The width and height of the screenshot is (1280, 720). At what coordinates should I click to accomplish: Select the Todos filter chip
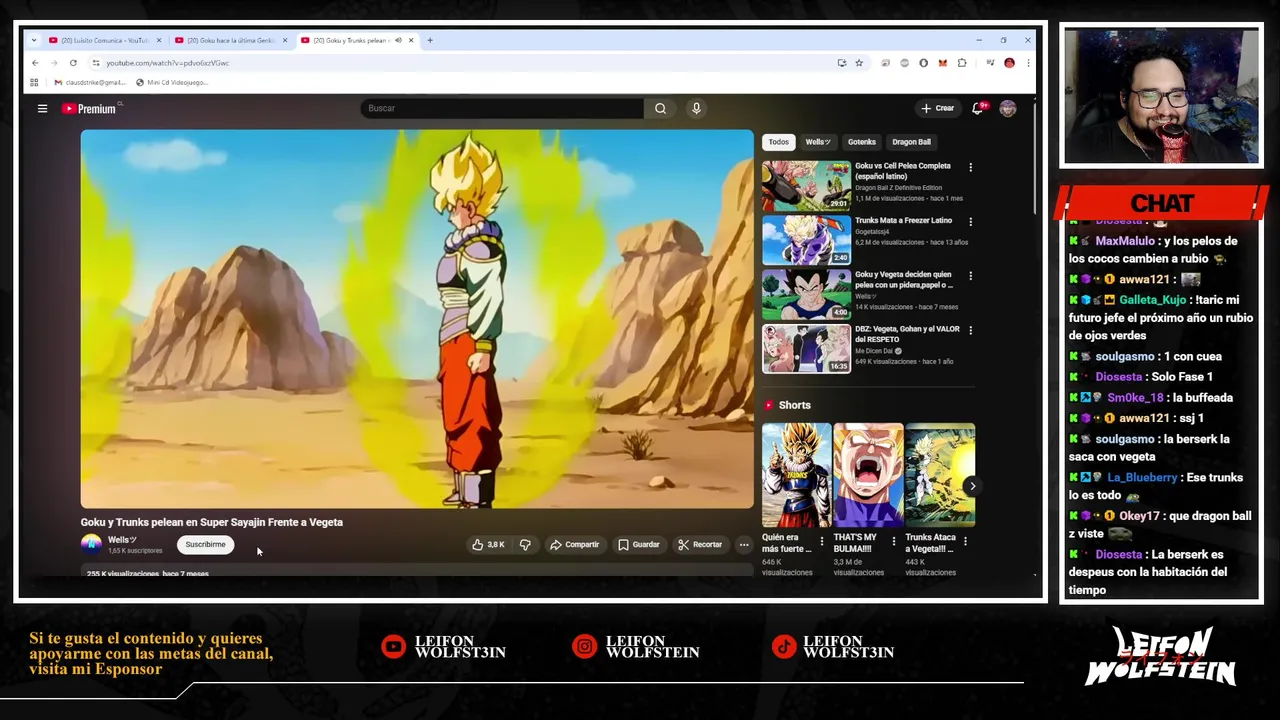[778, 142]
